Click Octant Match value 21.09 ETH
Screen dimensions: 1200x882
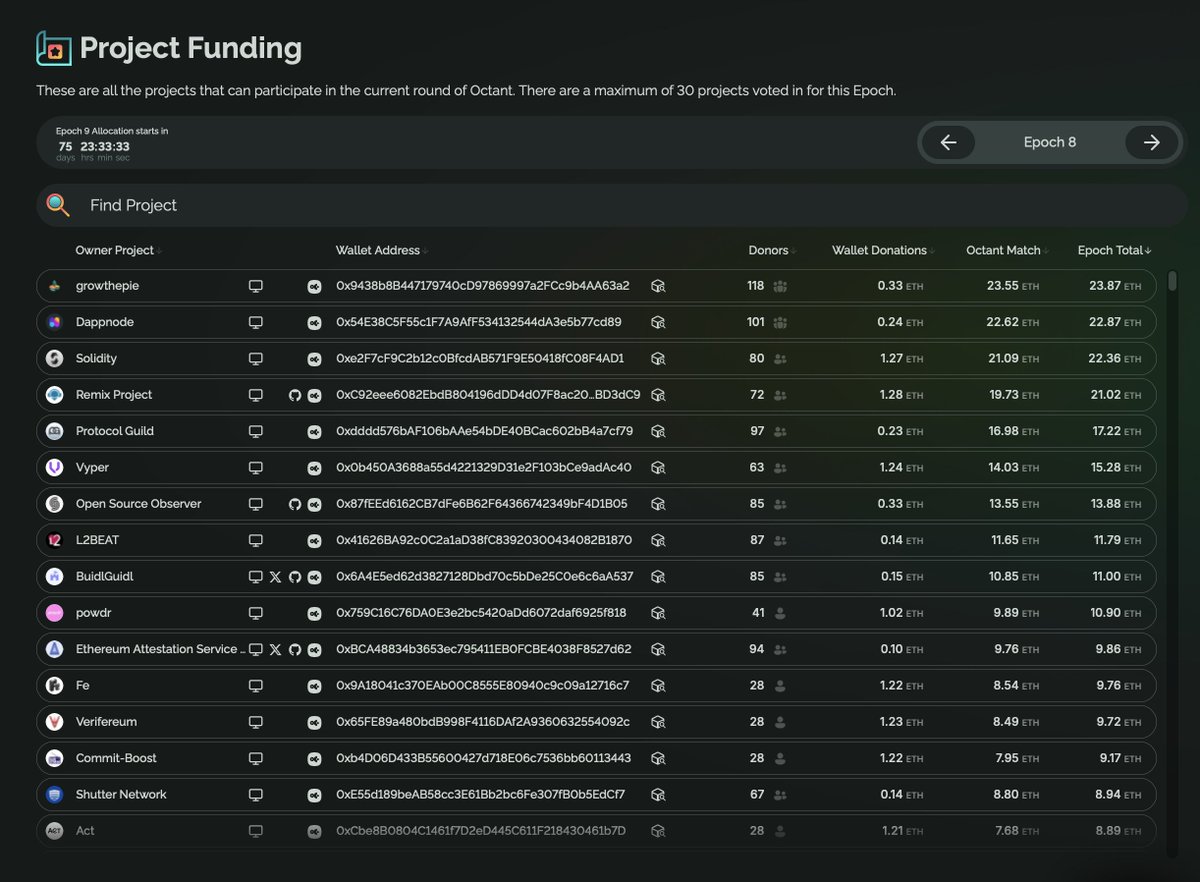tap(1013, 359)
